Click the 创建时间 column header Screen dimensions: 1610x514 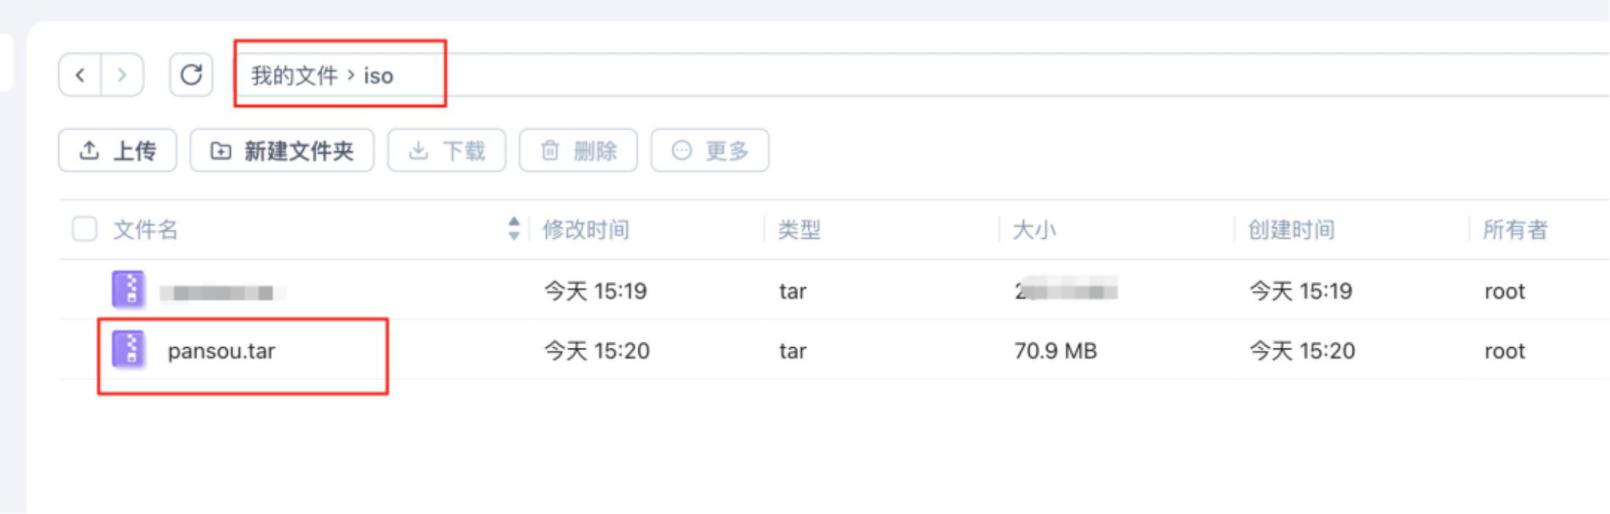[1291, 230]
